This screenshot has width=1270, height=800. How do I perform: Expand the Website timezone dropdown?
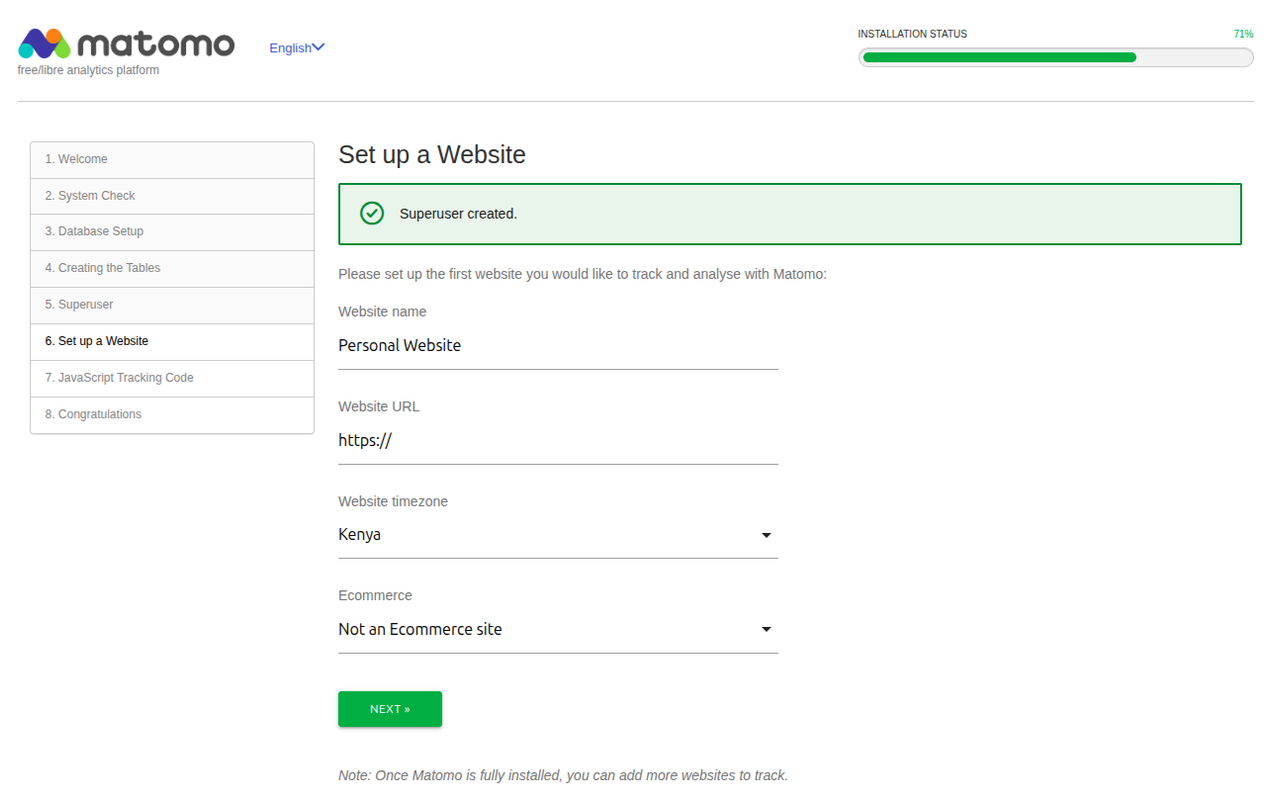(766, 535)
